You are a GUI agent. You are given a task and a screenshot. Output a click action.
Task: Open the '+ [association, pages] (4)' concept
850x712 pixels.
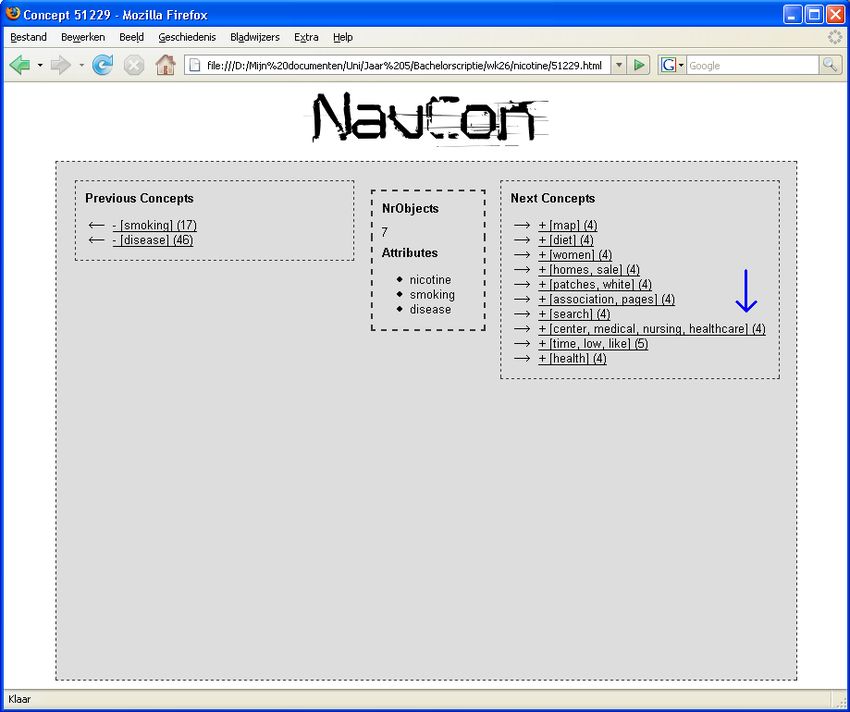click(607, 299)
